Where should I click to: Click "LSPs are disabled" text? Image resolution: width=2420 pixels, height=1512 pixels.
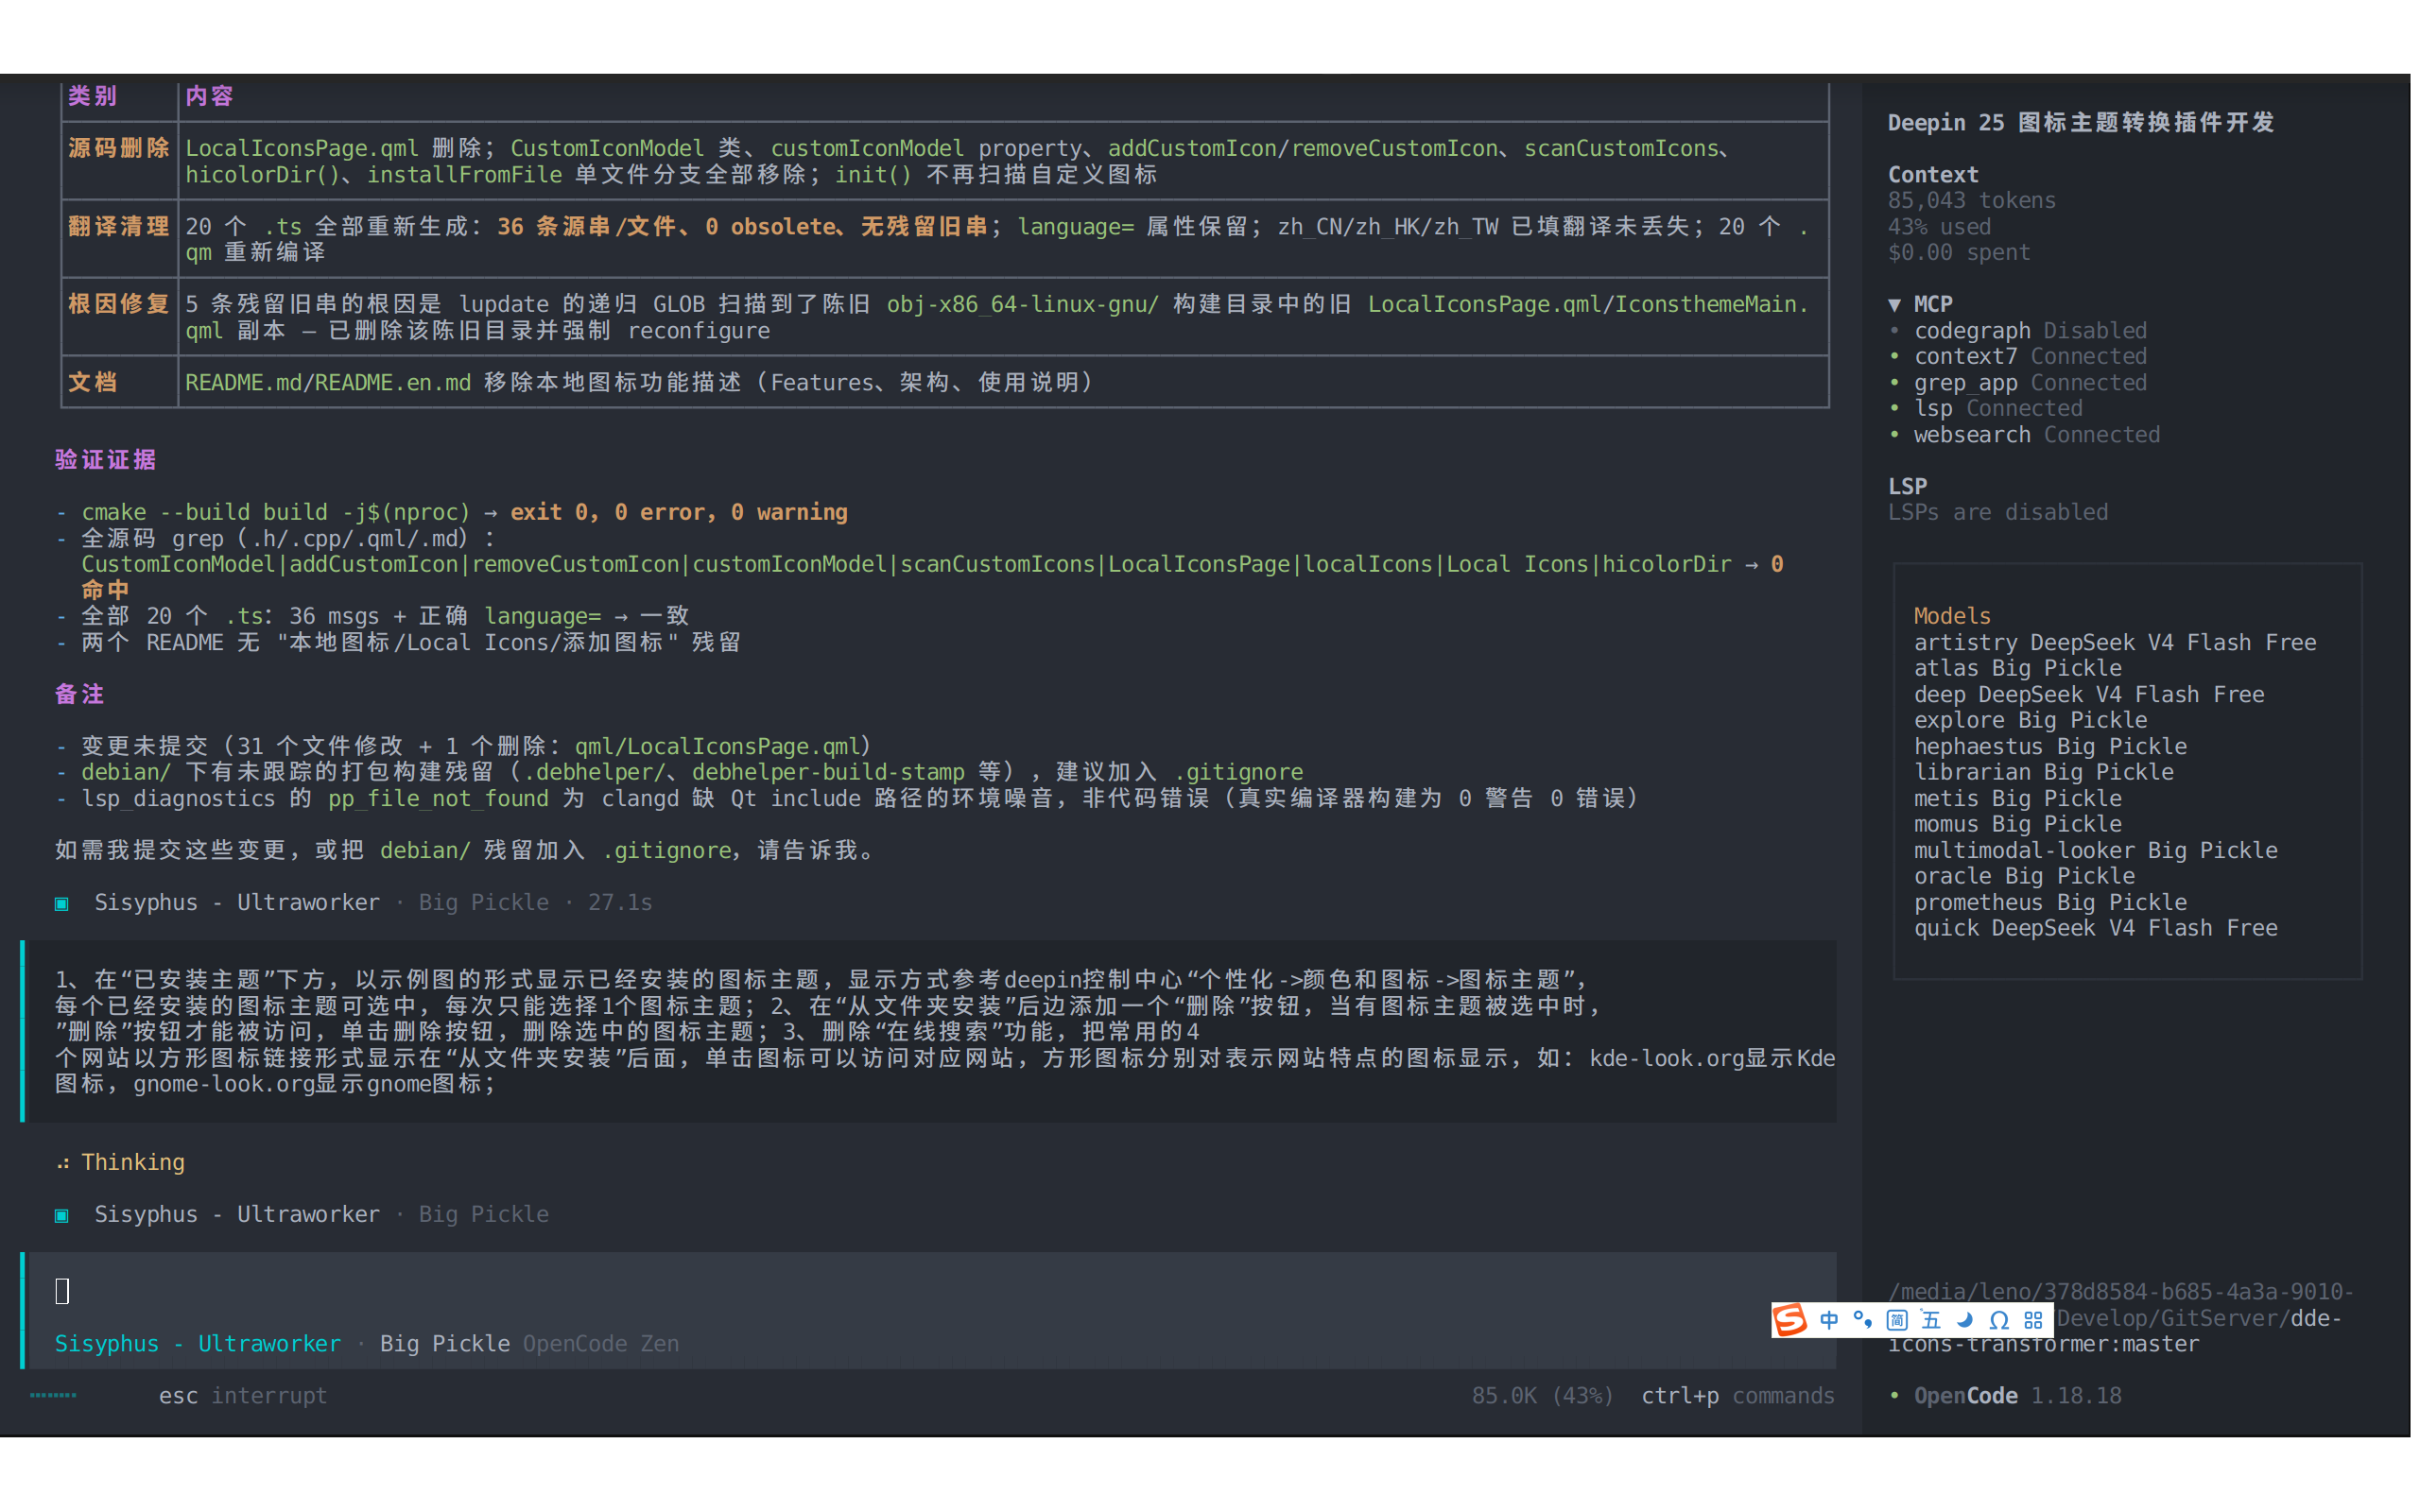[x=1998, y=512]
